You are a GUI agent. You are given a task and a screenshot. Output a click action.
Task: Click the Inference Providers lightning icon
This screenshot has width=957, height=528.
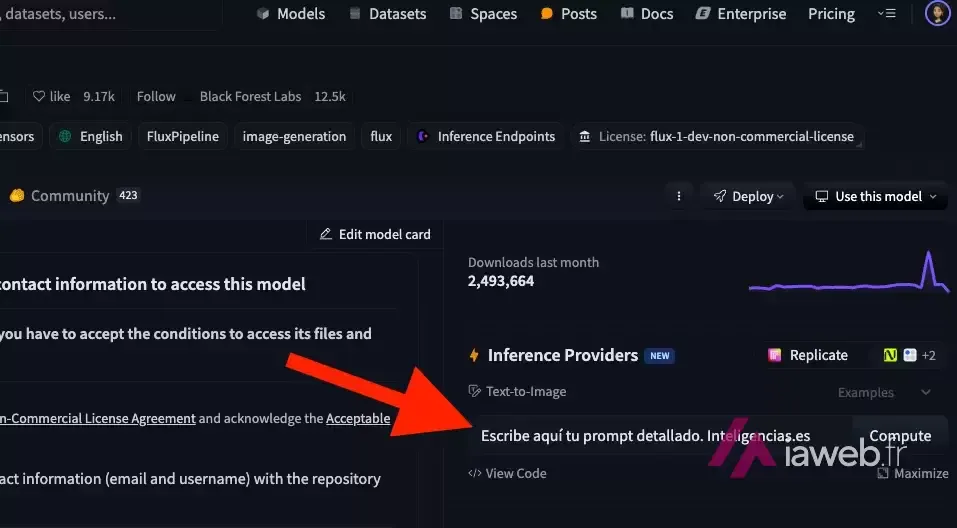[474, 355]
